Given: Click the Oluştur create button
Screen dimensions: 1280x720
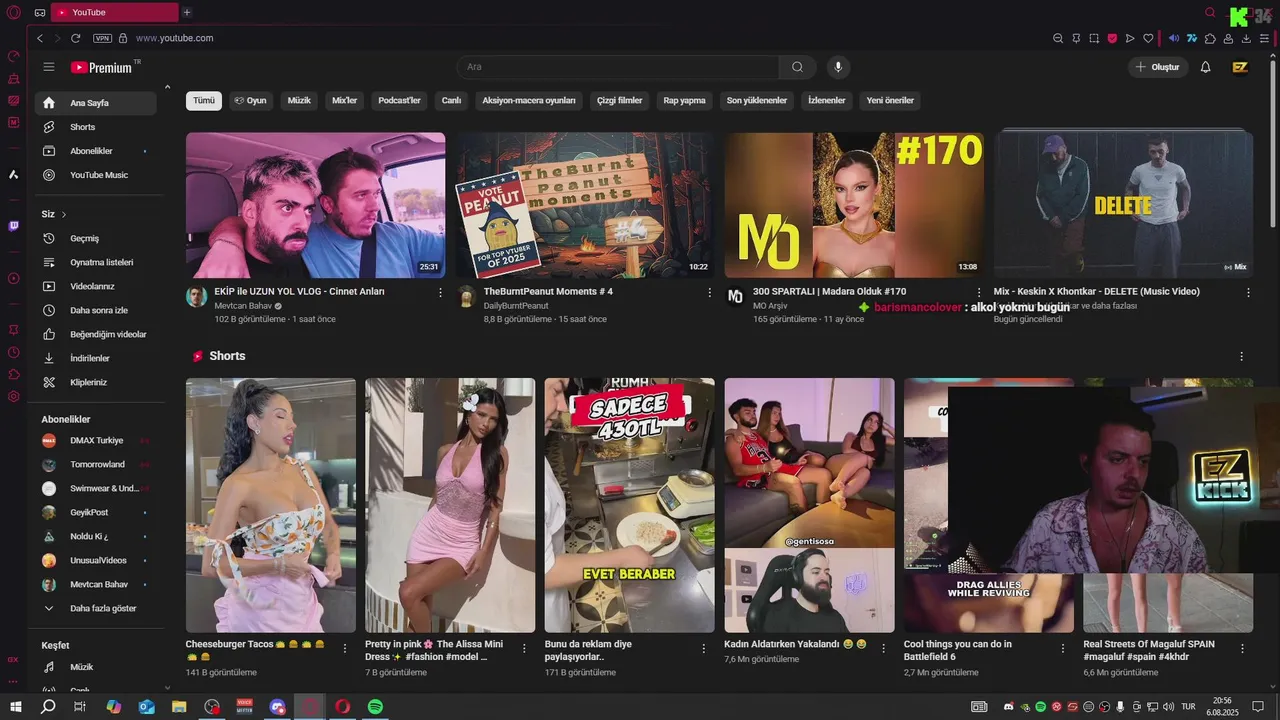Looking at the screenshot, I should 1157,67.
